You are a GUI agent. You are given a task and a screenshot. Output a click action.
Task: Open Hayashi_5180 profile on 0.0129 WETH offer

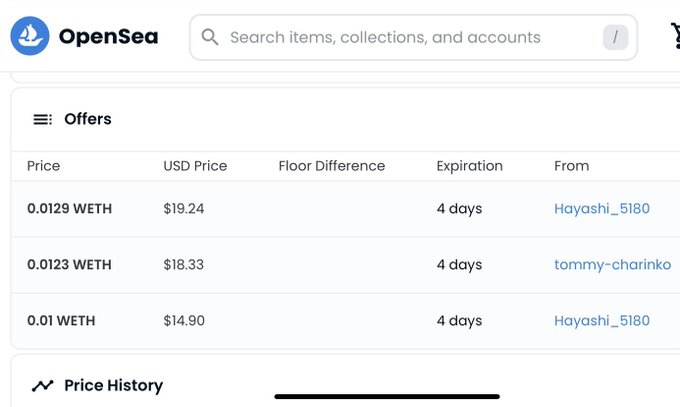coord(601,209)
